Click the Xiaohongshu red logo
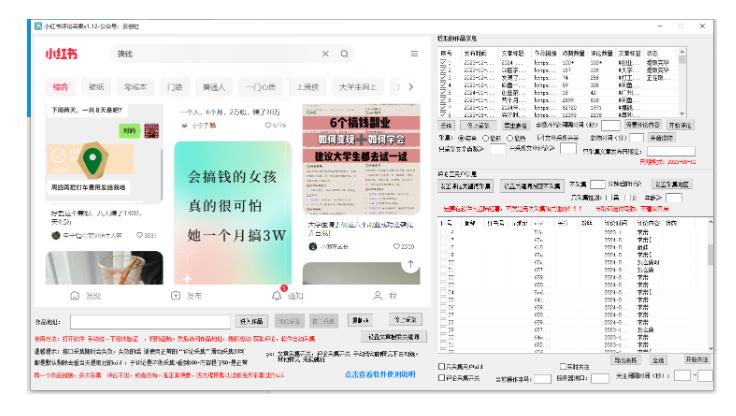This screenshot has height=416, width=736. [x=62, y=53]
